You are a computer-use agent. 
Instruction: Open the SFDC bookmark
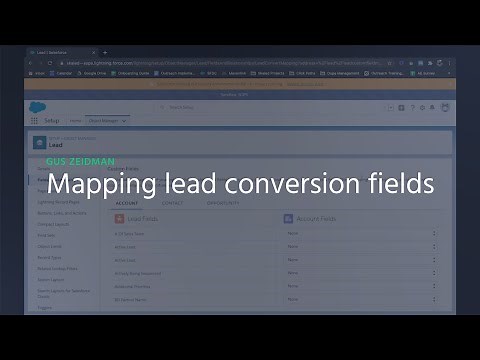pos(209,73)
